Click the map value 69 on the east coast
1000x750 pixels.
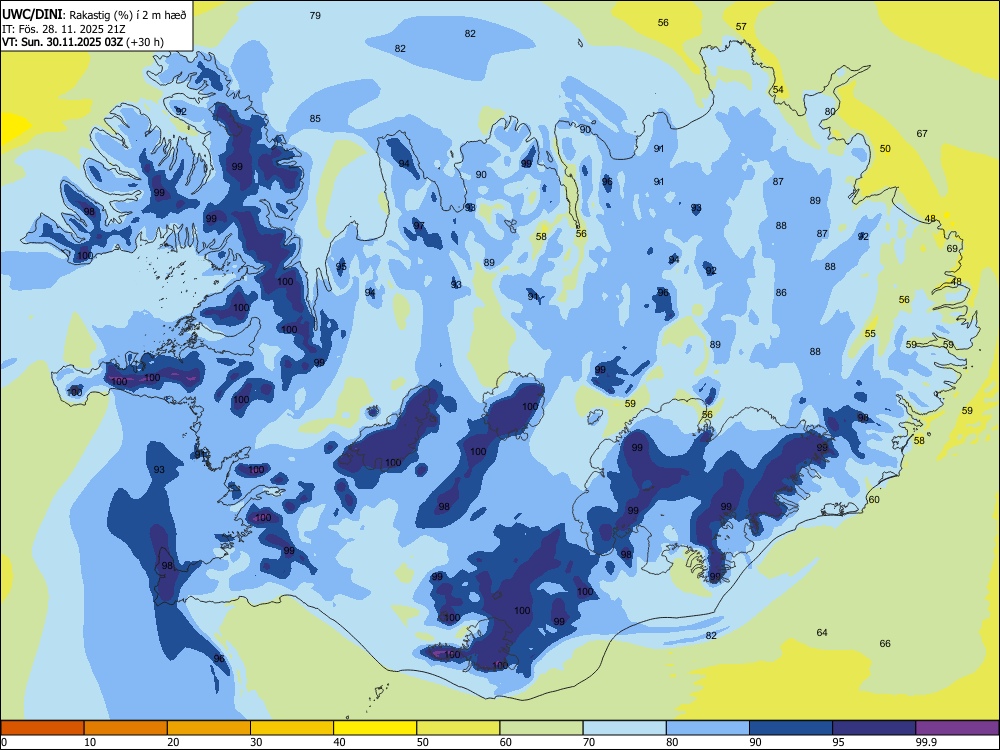coord(952,249)
